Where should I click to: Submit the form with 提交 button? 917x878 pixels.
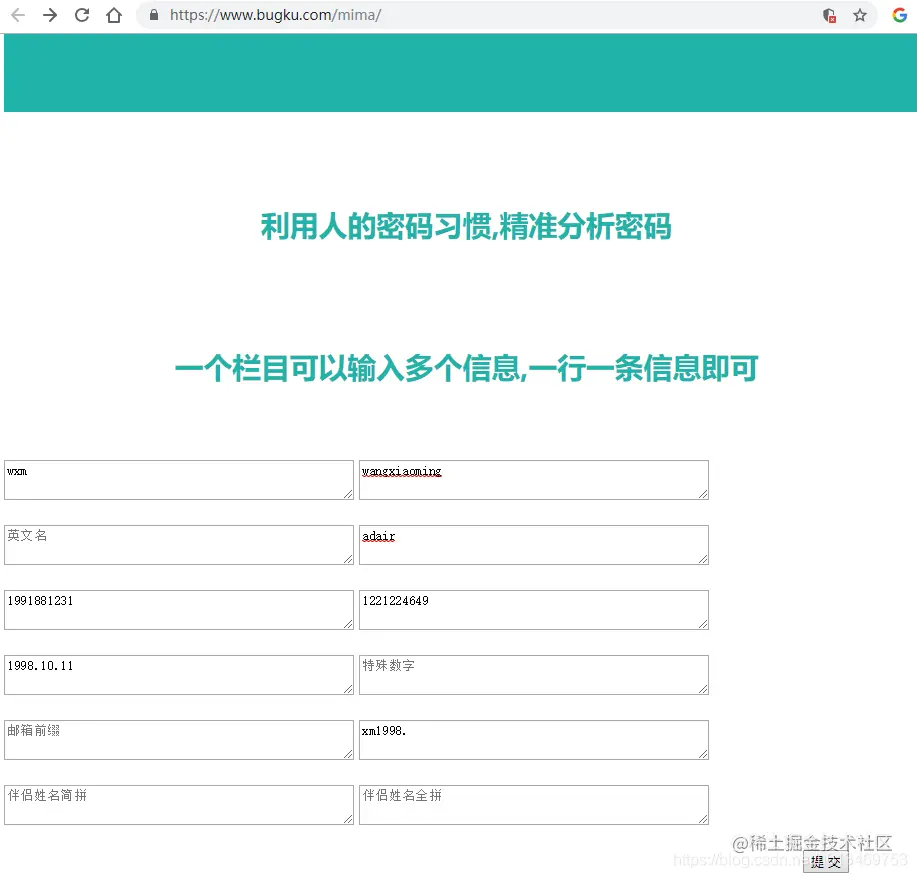pos(826,861)
